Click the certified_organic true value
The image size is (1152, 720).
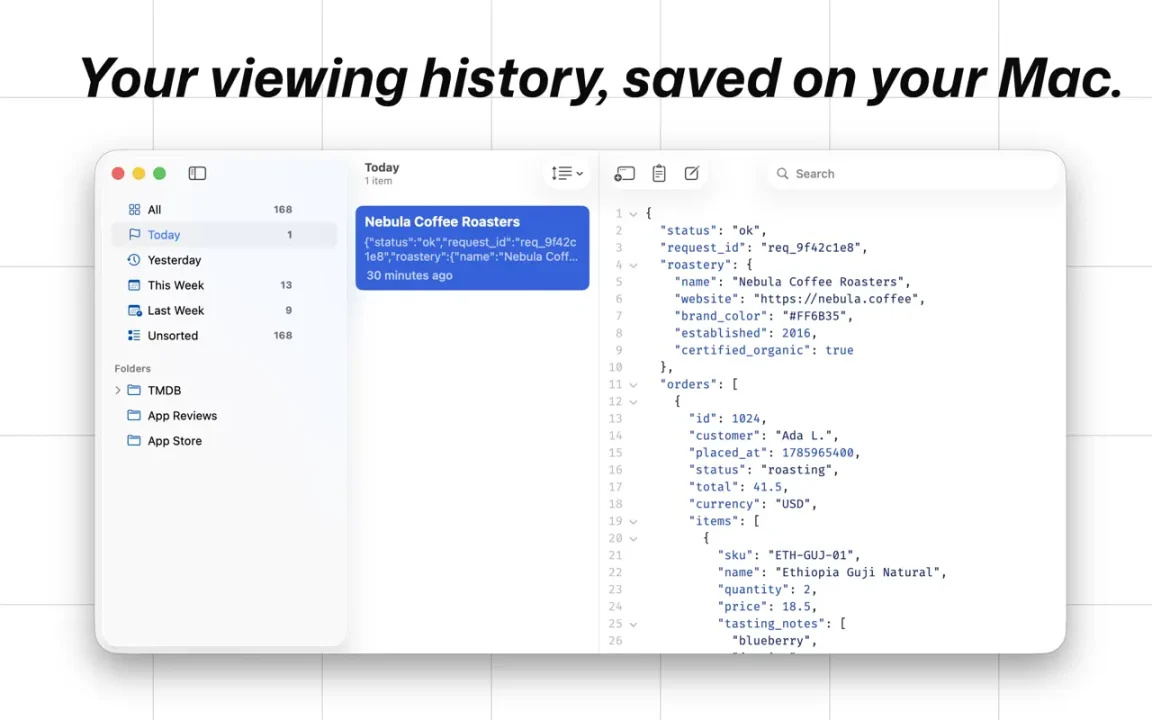pyautogui.click(x=839, y=350)
